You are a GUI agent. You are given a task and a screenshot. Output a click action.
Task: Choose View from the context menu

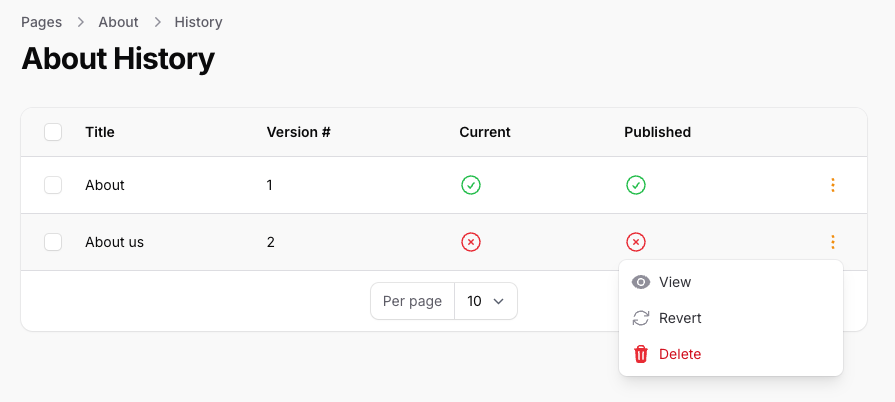tap(675, 282)
